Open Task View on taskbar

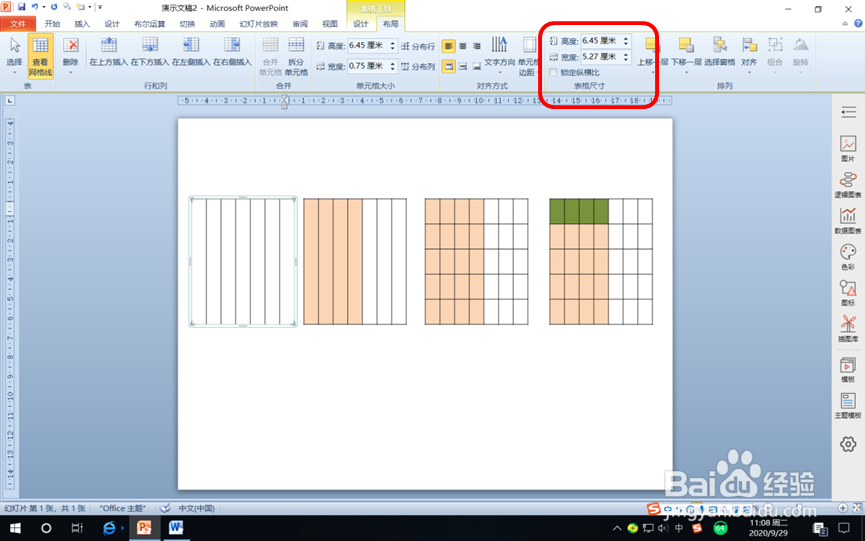tap(77, 528)
